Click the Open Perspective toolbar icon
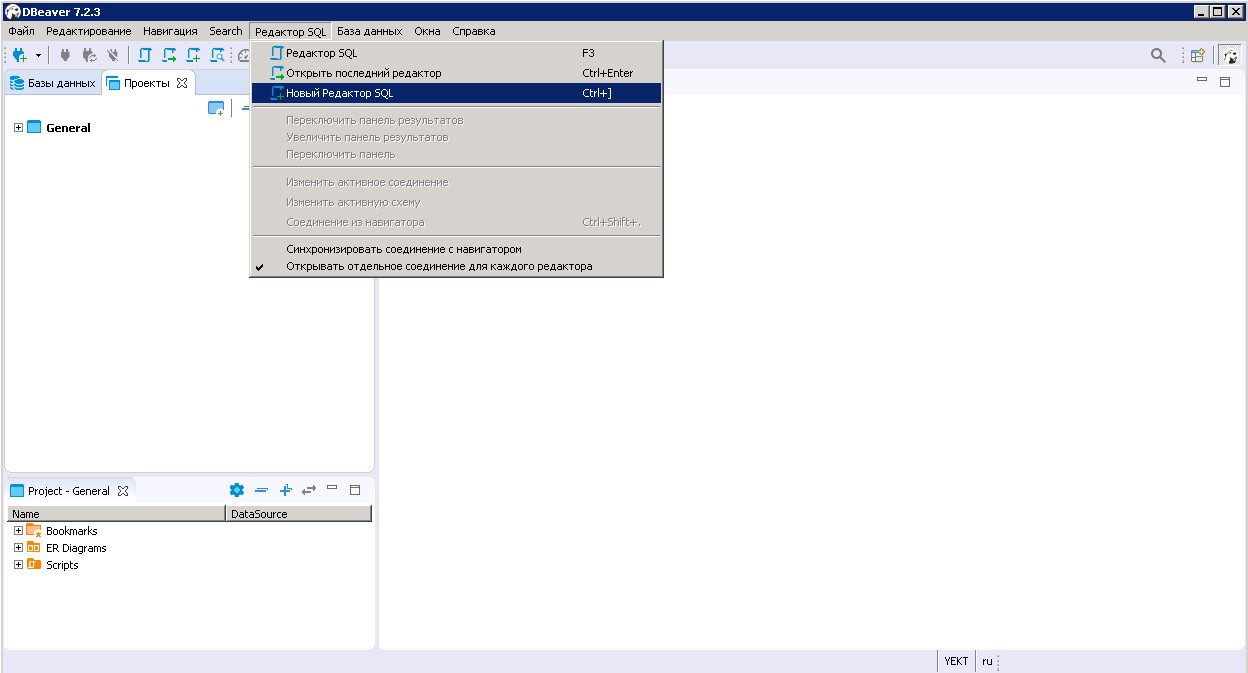 click(x=1197, y=56)
